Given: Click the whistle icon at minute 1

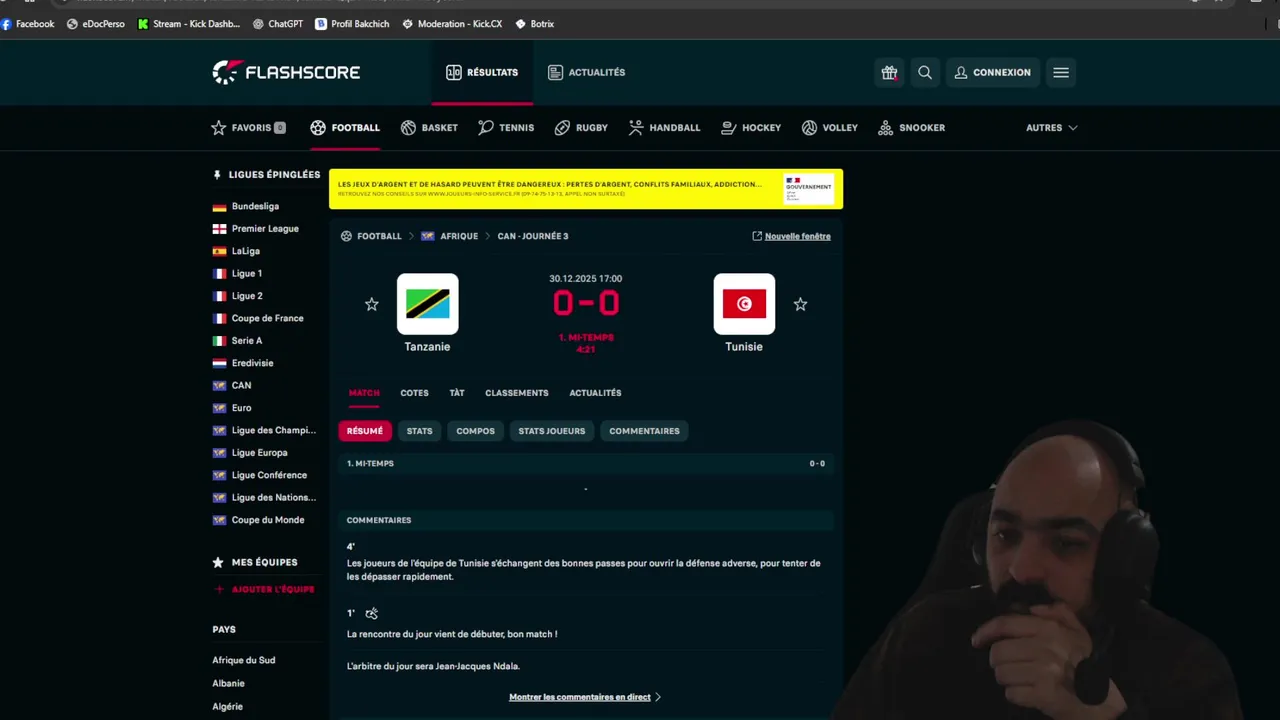Looking at the screenshot, I should tap(371, 613).
